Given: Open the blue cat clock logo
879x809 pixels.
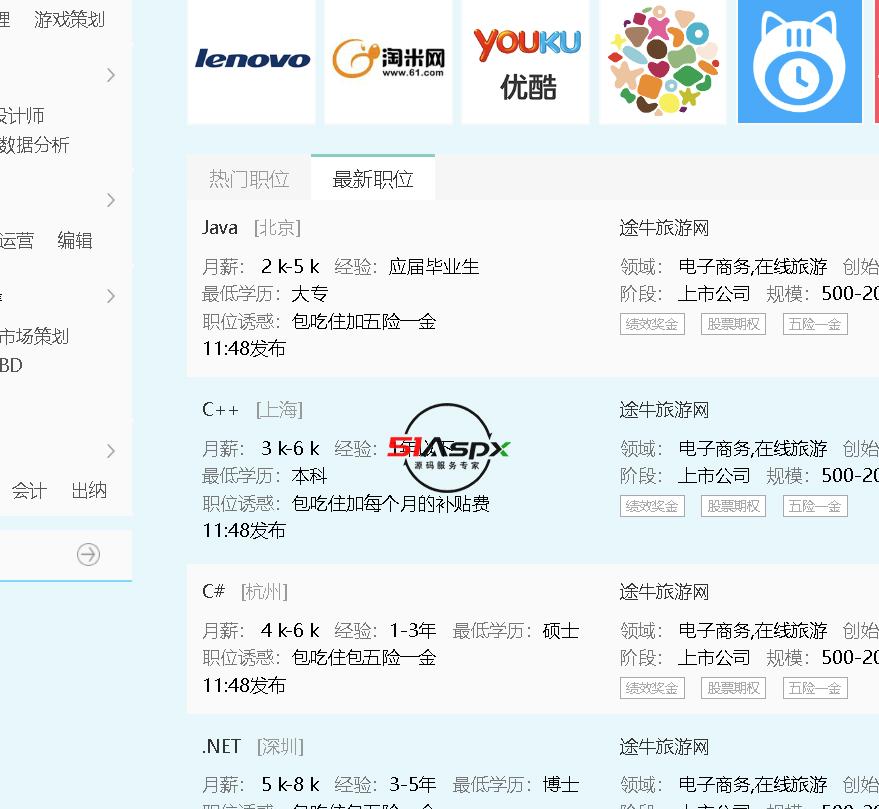Looking at the screenshot, I should pyautogui.click(x=800, y=61).
